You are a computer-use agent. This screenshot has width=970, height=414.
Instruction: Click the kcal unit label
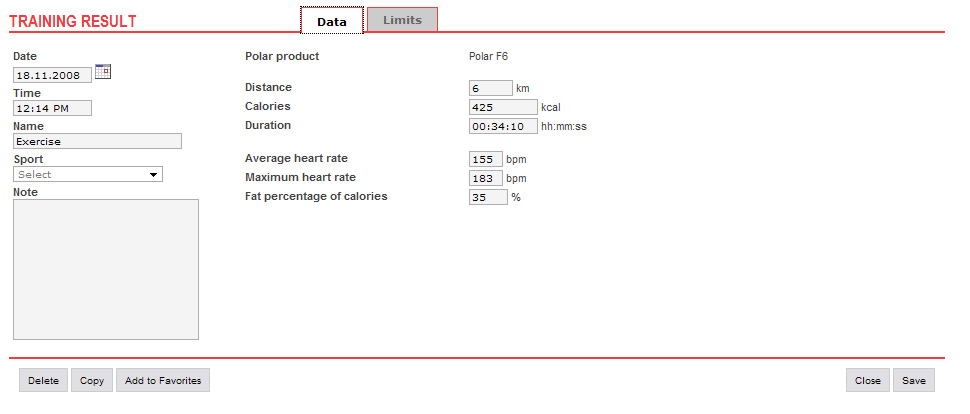pyautogui.click(x=551, y=108)
